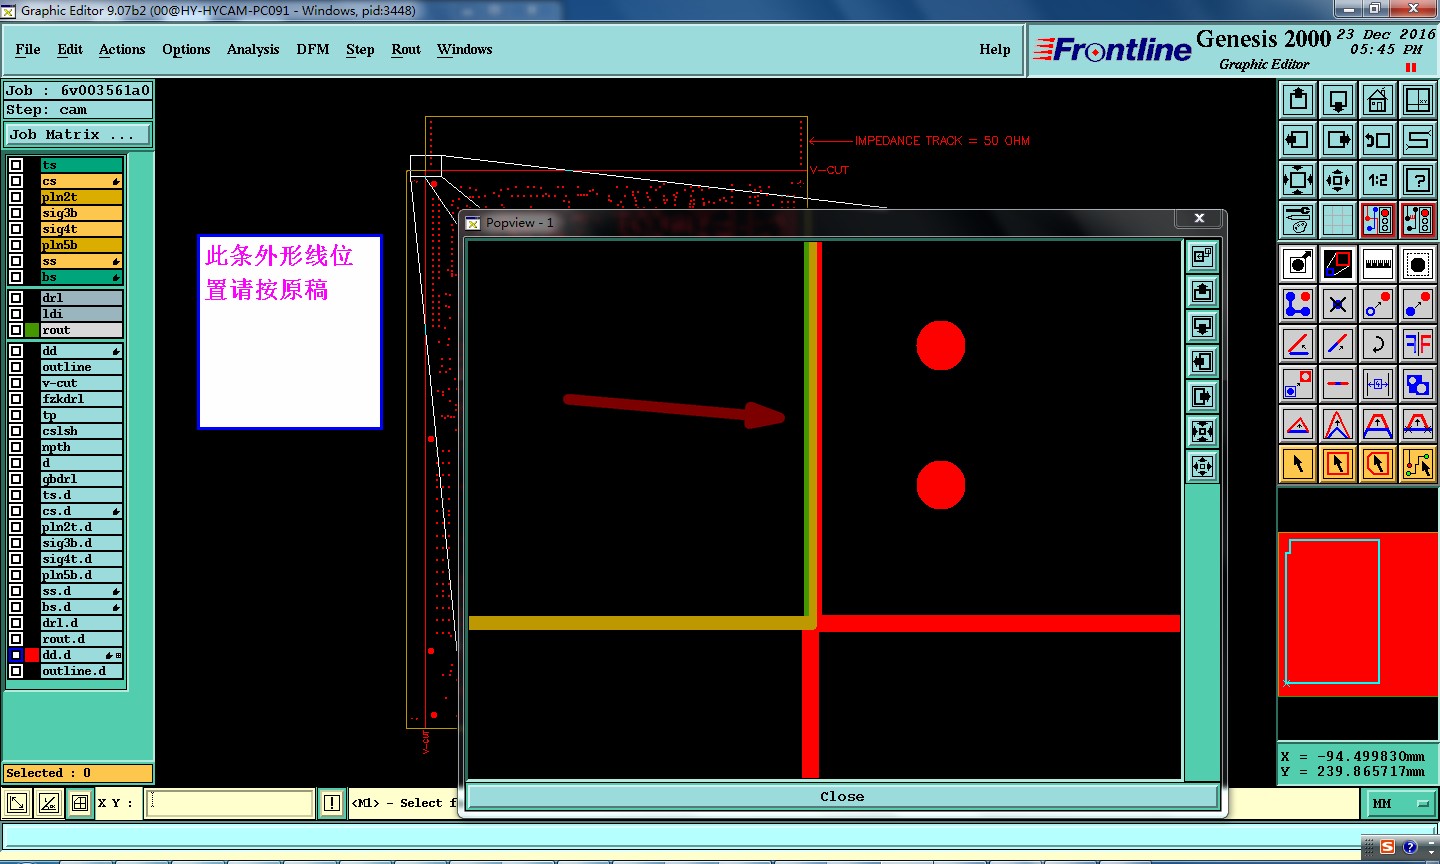
Task: Click the green color swatch beside rout
Action: pyautogui.click(x=32, y=330)
